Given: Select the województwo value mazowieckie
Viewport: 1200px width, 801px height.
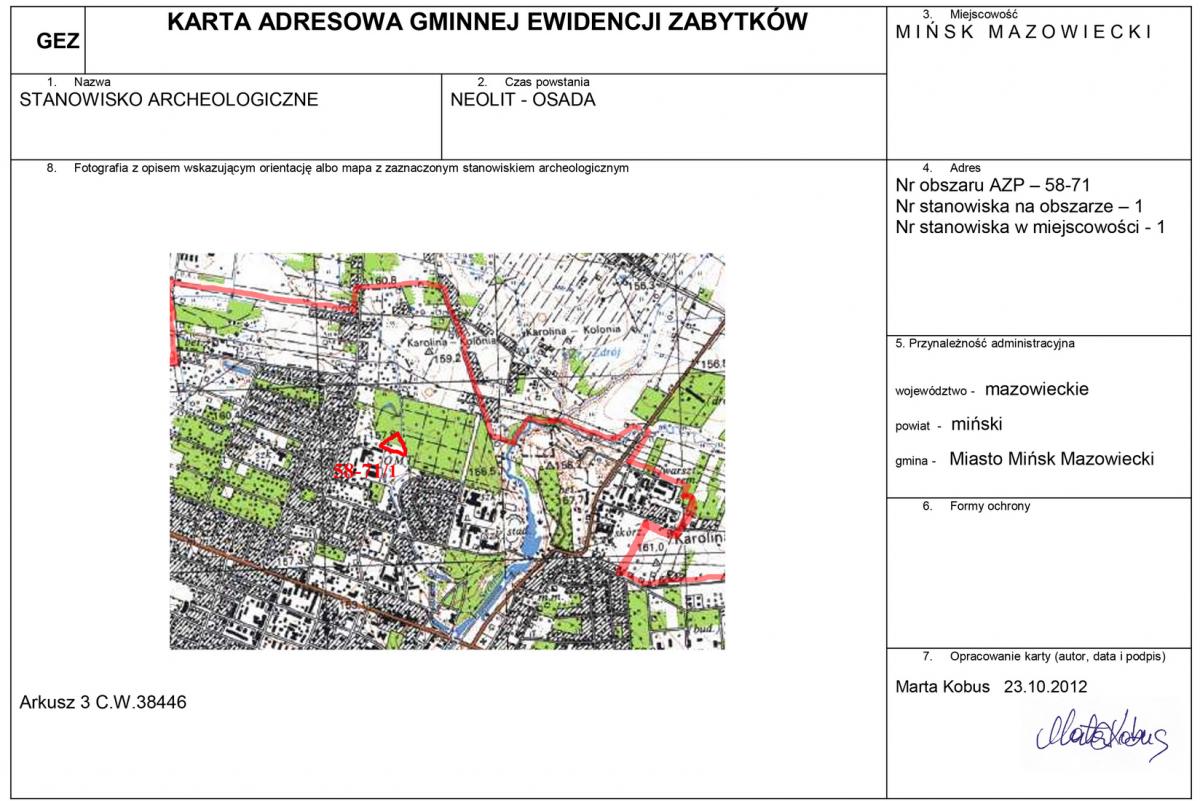Looking at the screenshot, I should pos(1036,389).
